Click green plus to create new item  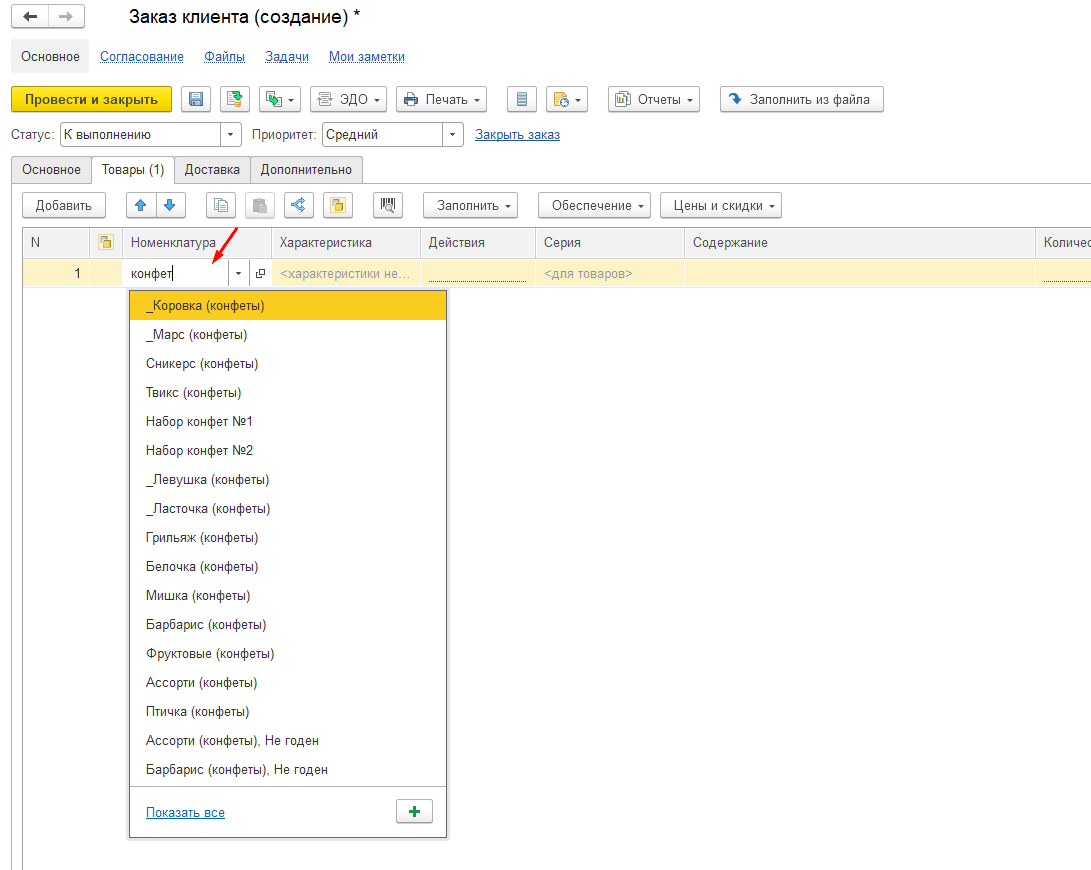pos(414,812)
